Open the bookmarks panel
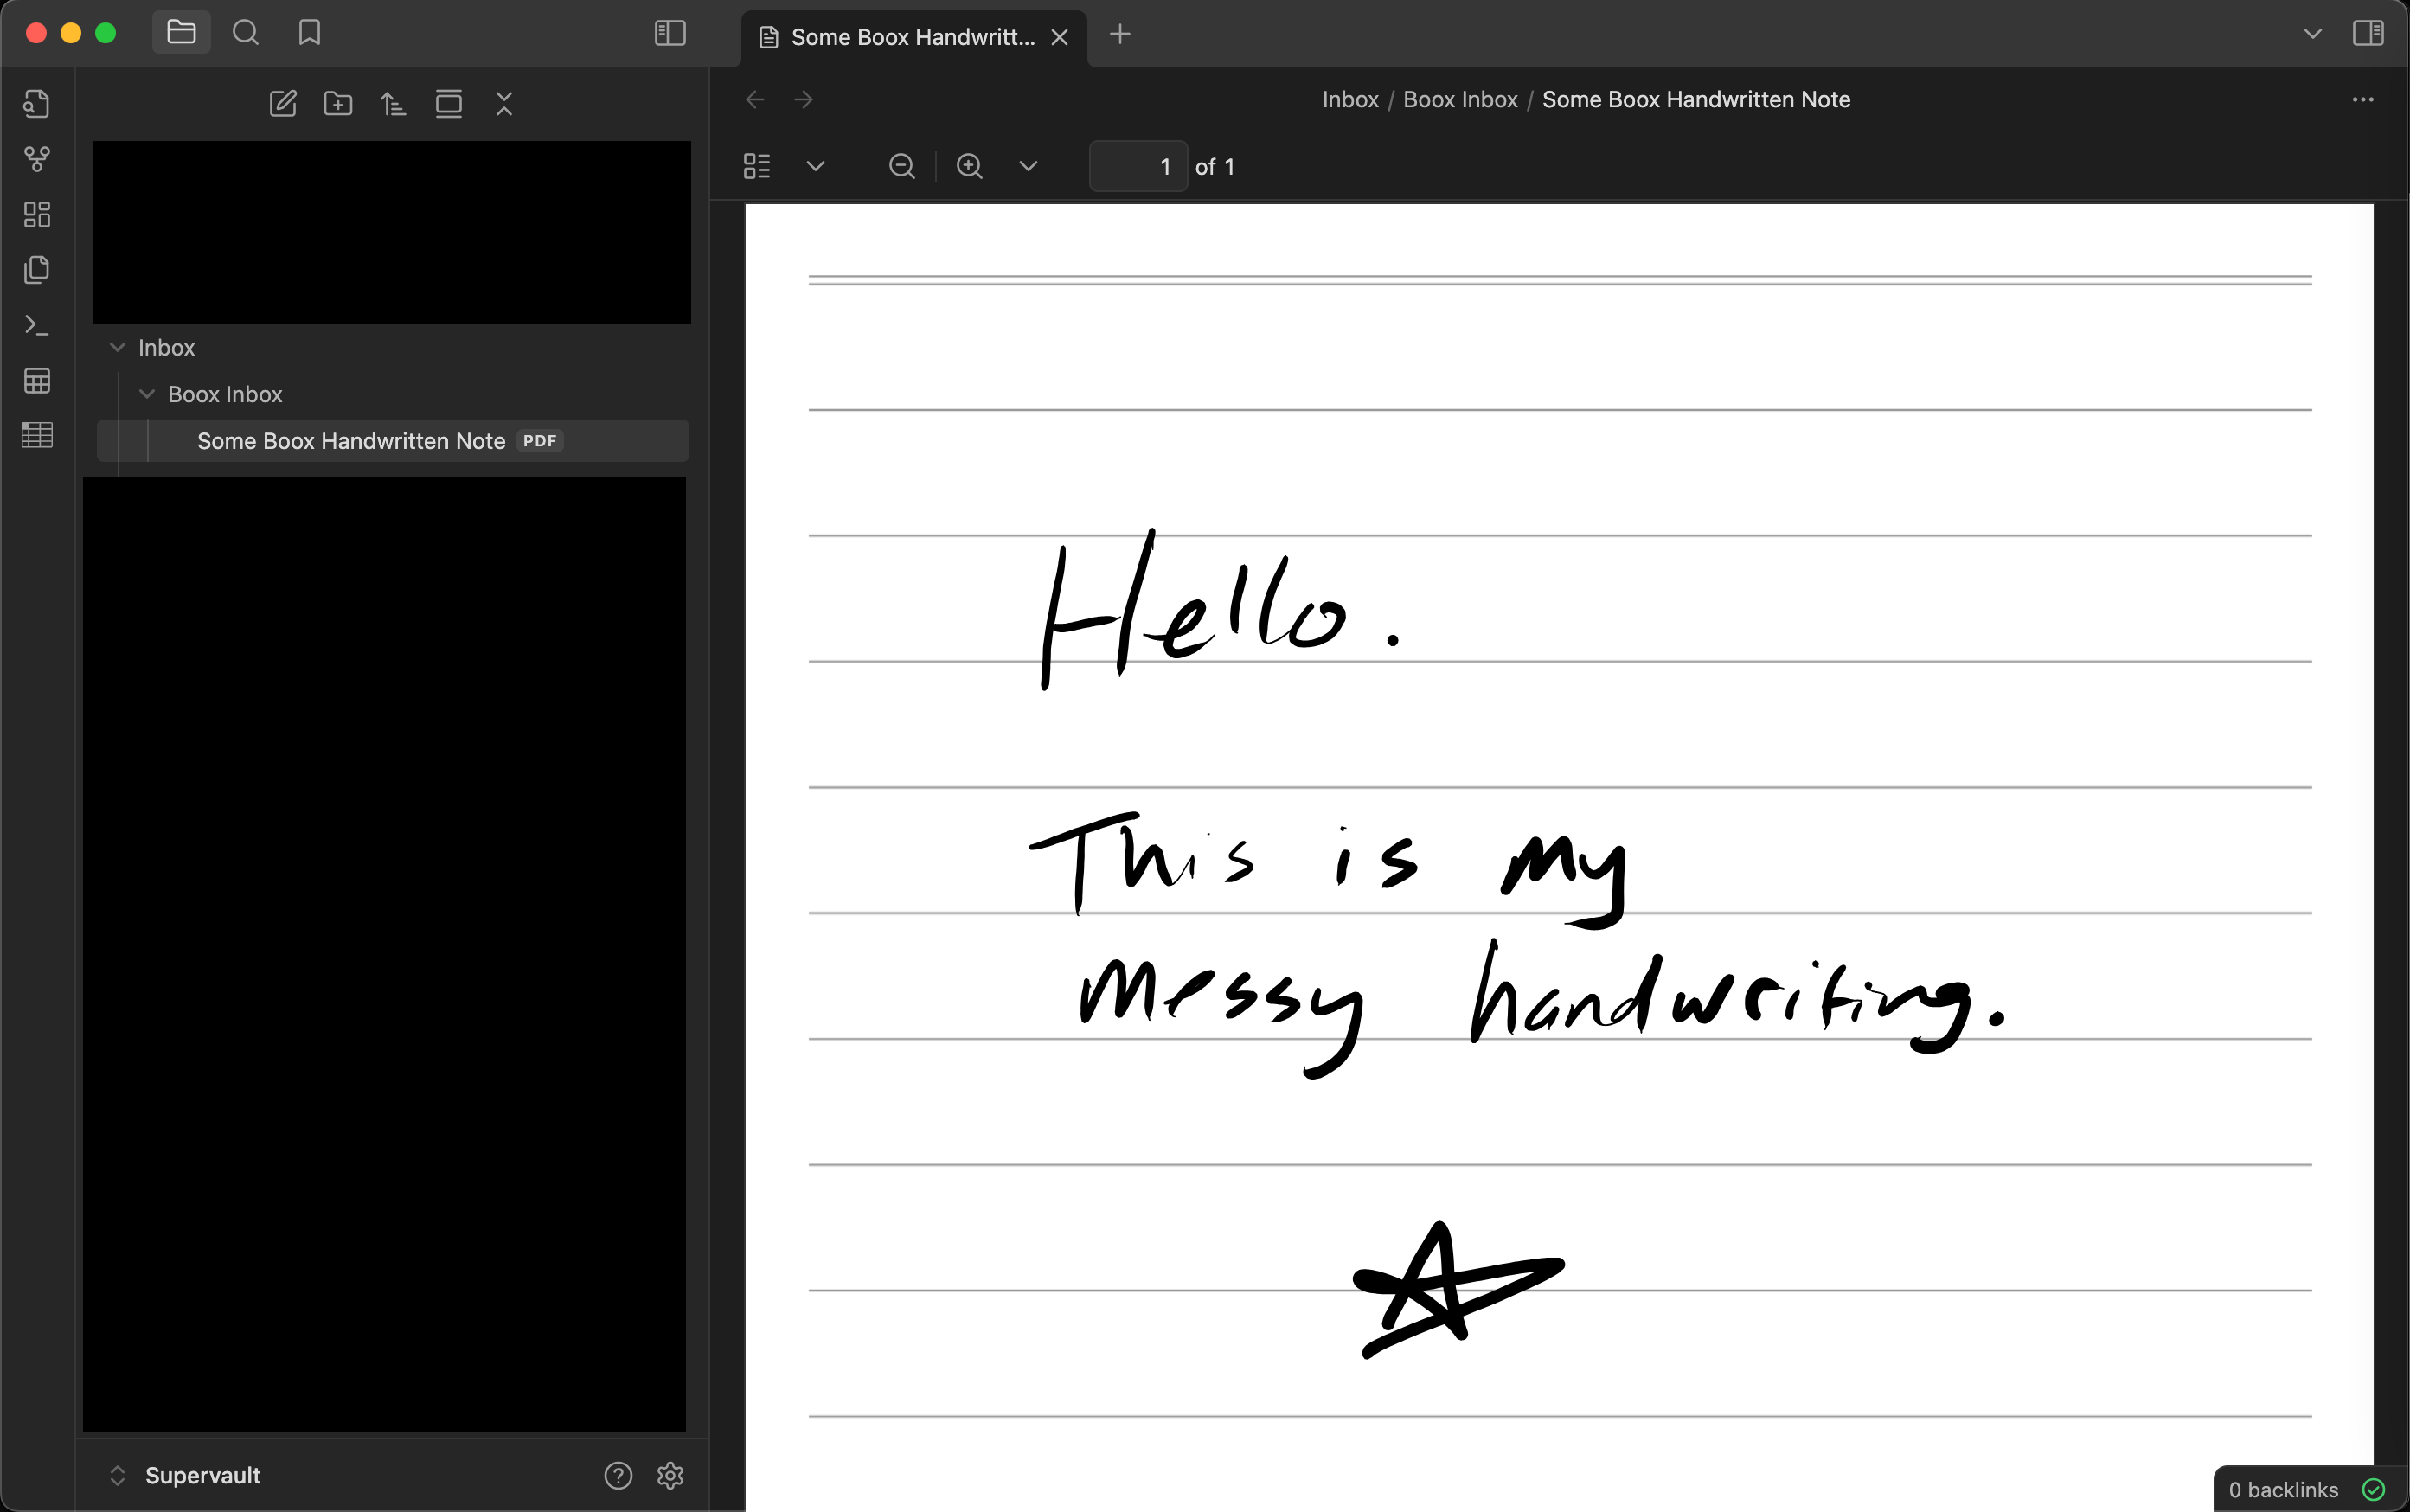Screen dimensions: 2410x1512 pos(309,33)
